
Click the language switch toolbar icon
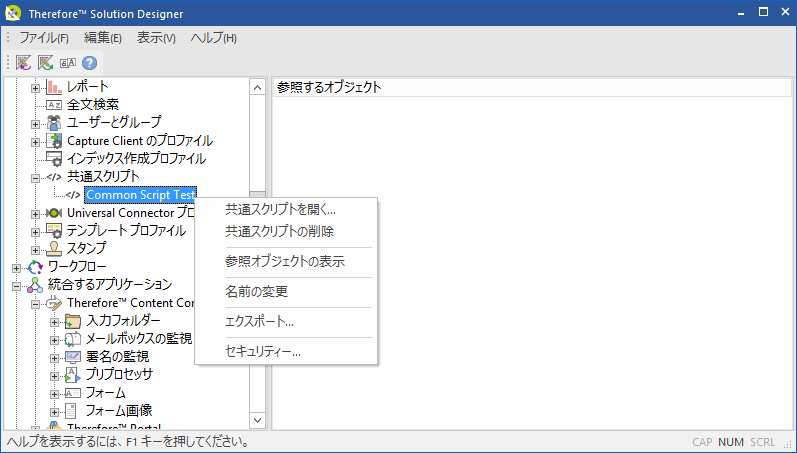click(x=68, y=63)
